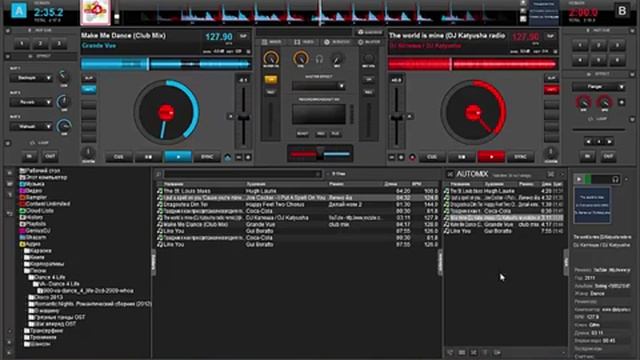The image size is (640, 360).
Task: Trigger deck A hot cue 2
Action: point(40,44)
